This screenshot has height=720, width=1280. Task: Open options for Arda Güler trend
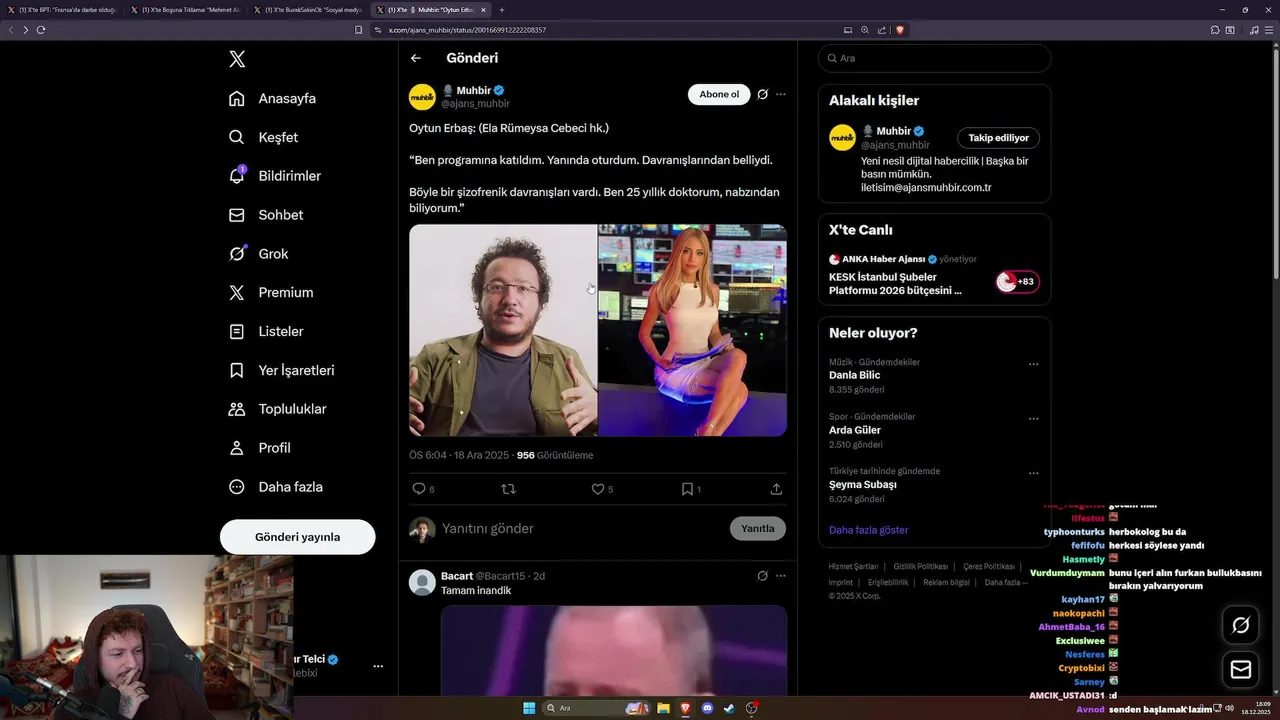click(1034, 419)
